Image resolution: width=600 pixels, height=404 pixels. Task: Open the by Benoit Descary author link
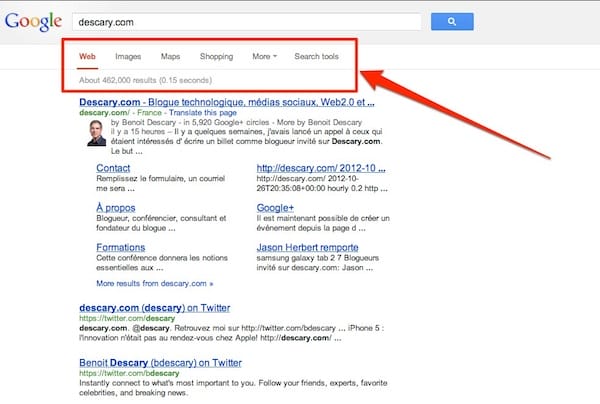coord(143,122)
